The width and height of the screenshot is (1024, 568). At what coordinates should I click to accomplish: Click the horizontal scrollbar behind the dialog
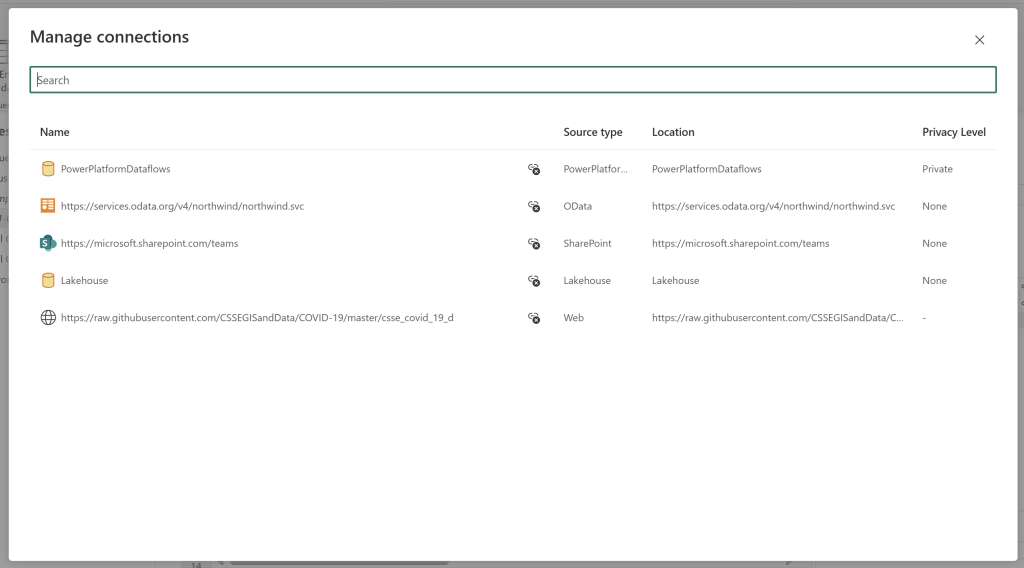click(x=339, y=563)
